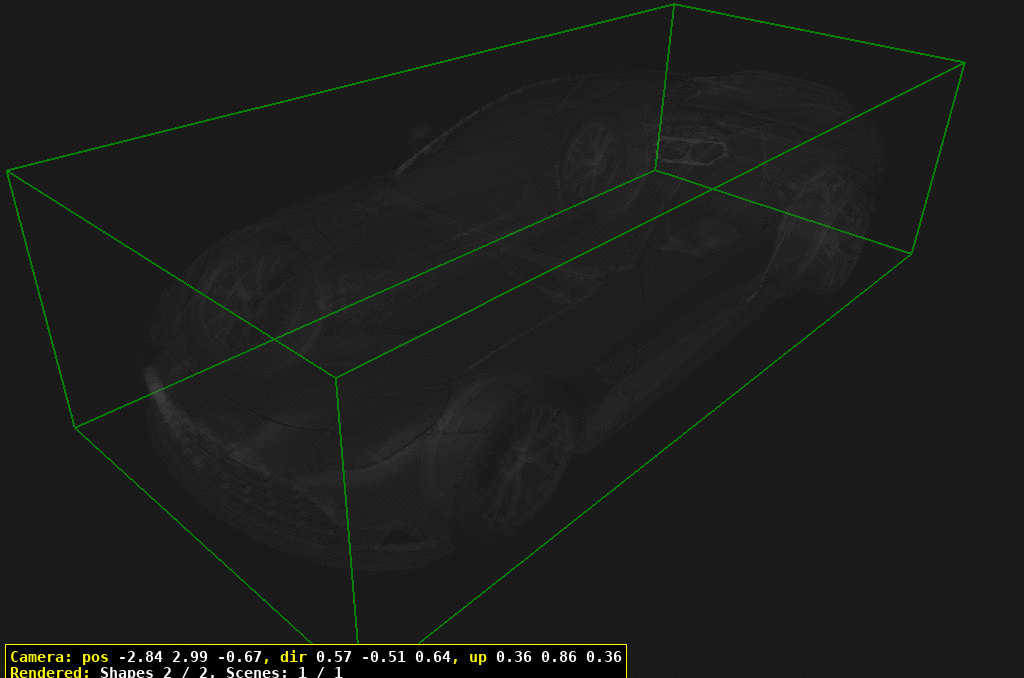
Task: Click the topmost corner of green bounding box
Action: coord(674,5)
